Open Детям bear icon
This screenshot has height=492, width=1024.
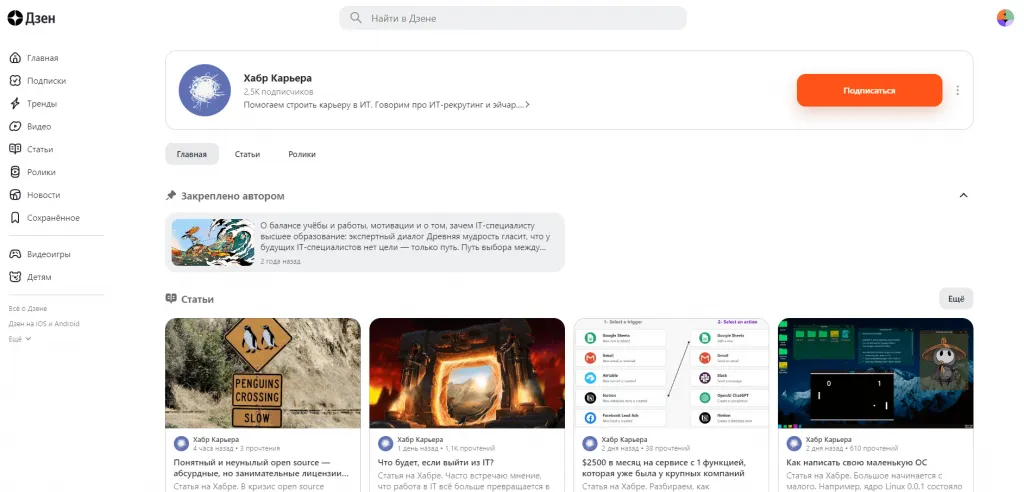tap(15, 277)
